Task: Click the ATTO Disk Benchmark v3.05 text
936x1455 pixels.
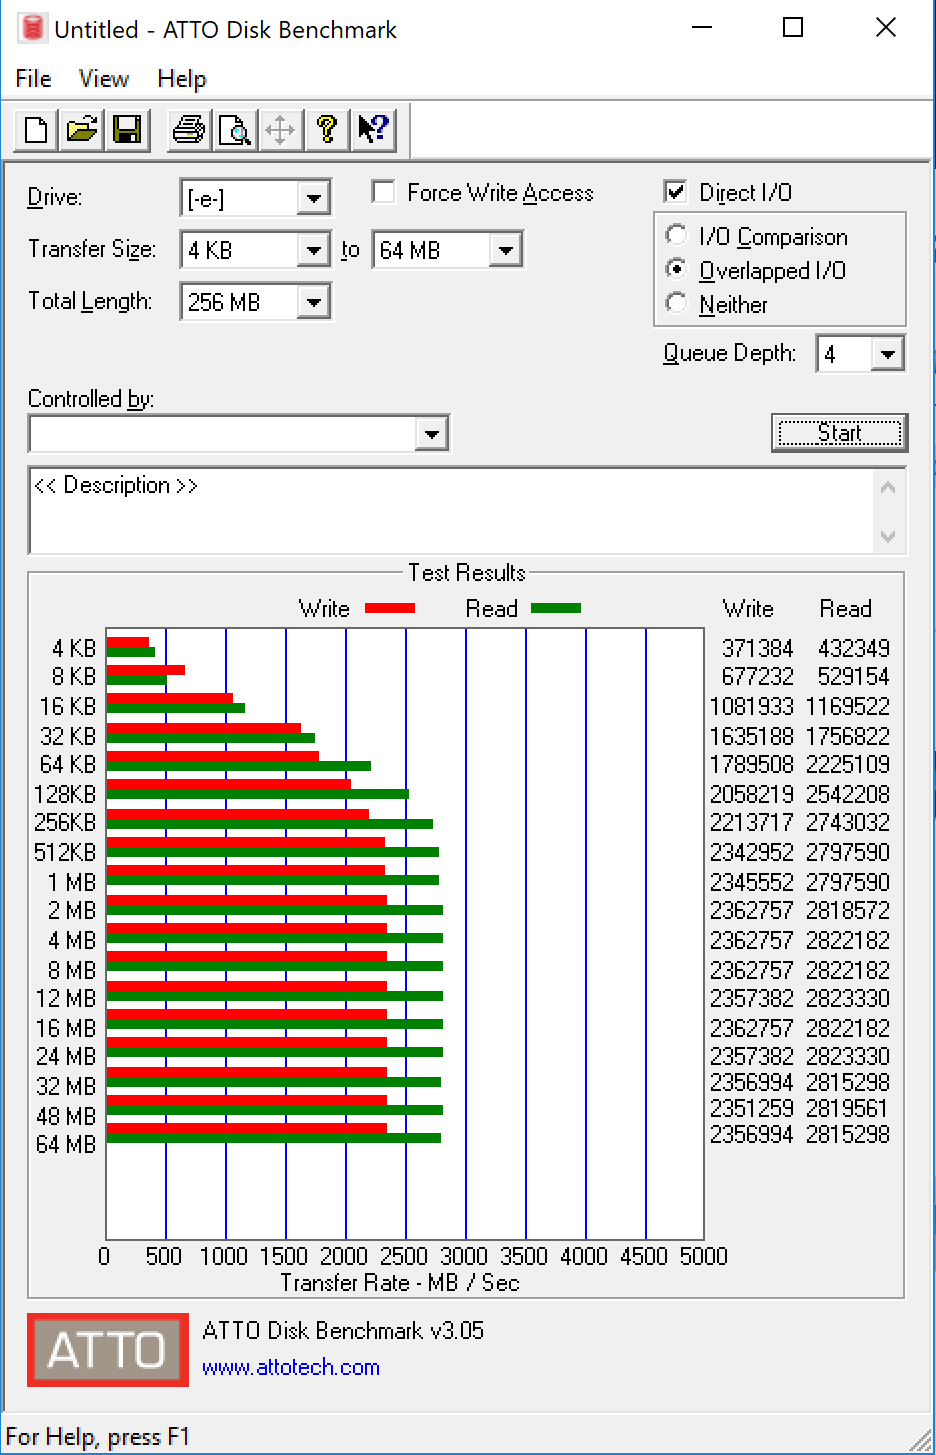Action: point(343,1330)
